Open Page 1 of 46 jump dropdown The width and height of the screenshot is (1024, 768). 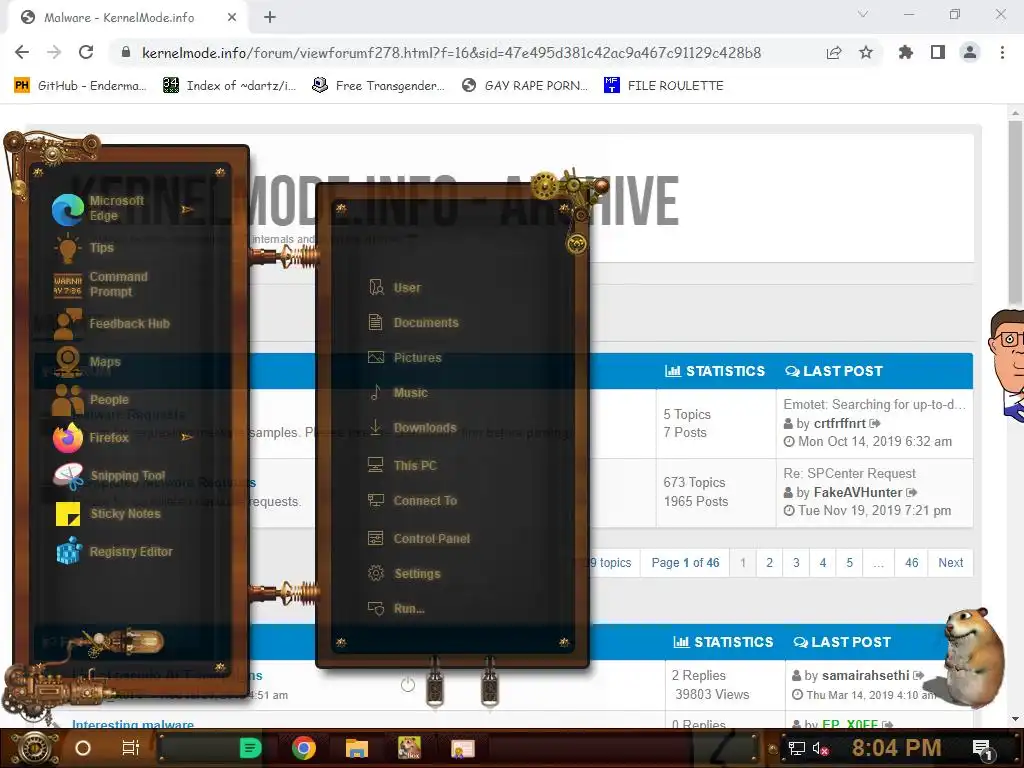pos(685,562)
